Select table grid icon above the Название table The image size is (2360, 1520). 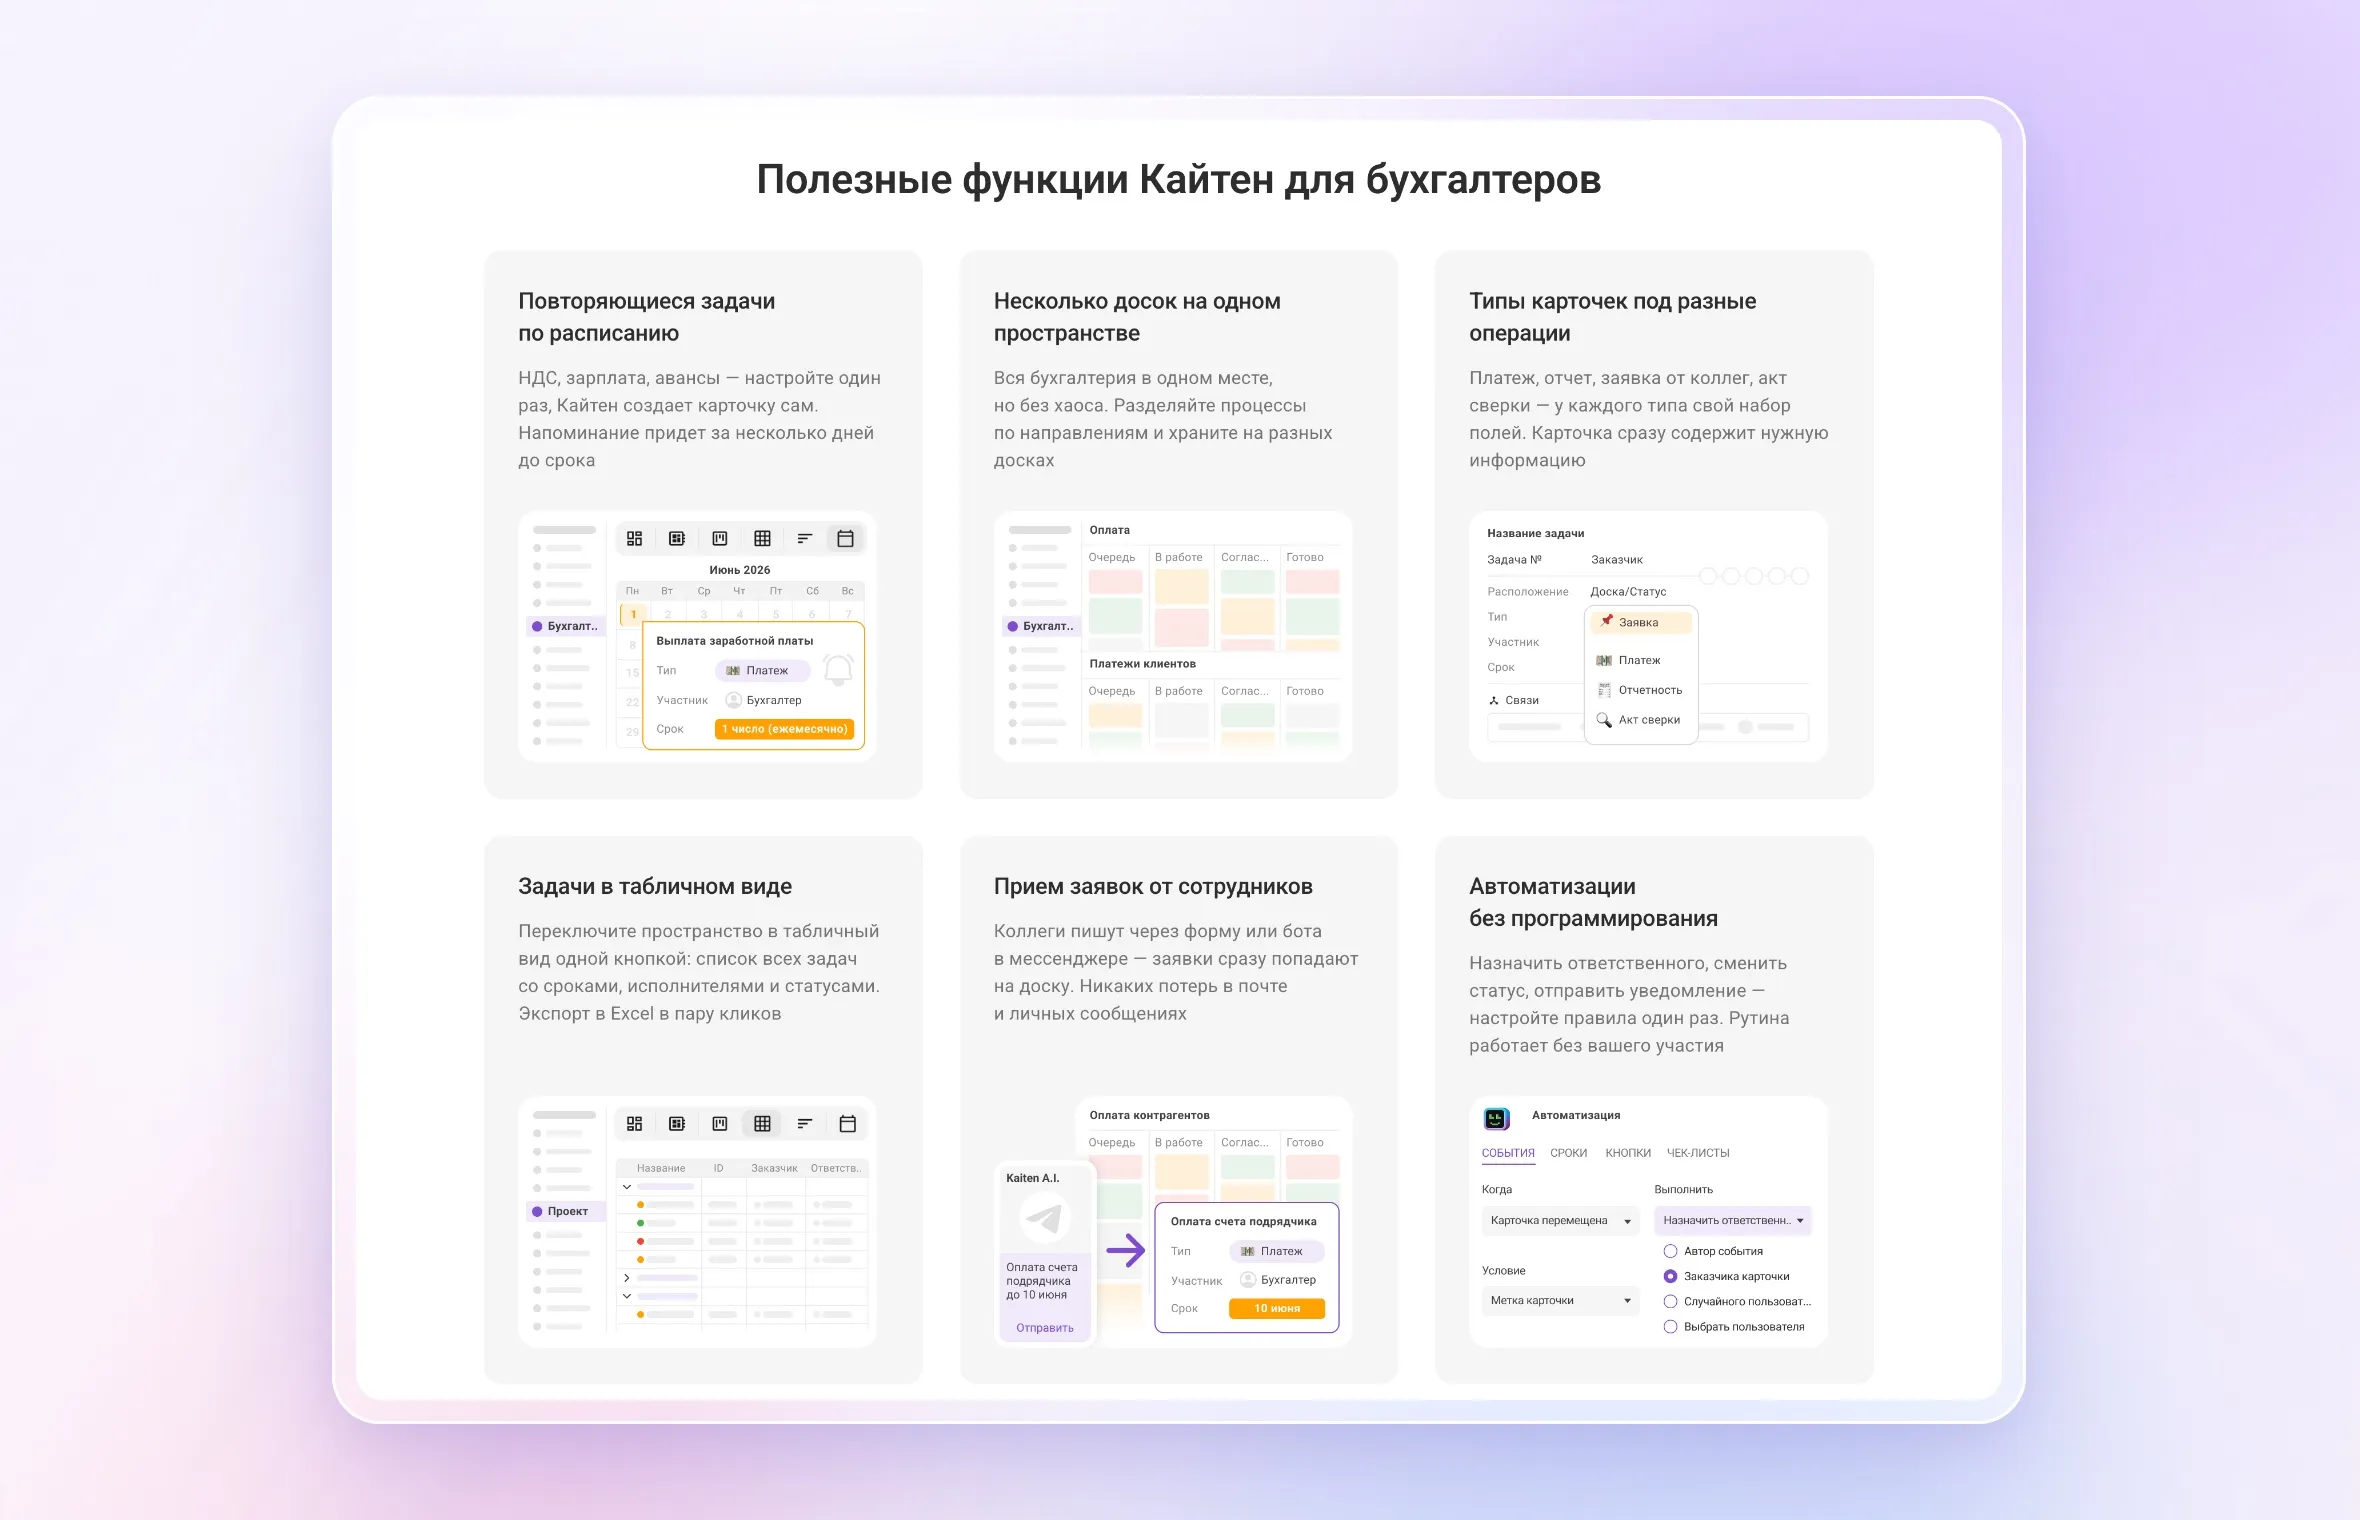[762, 1124]
